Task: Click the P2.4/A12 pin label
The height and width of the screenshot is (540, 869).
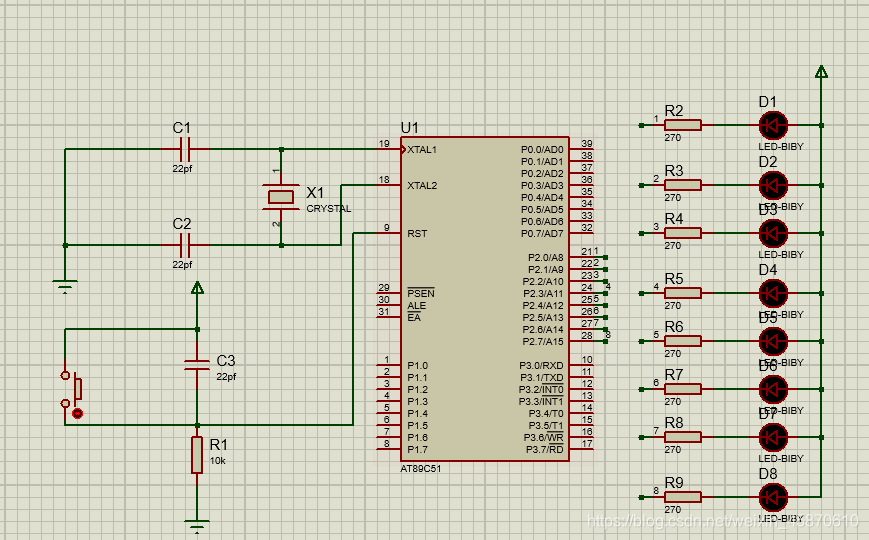Action: click(543, 305)
